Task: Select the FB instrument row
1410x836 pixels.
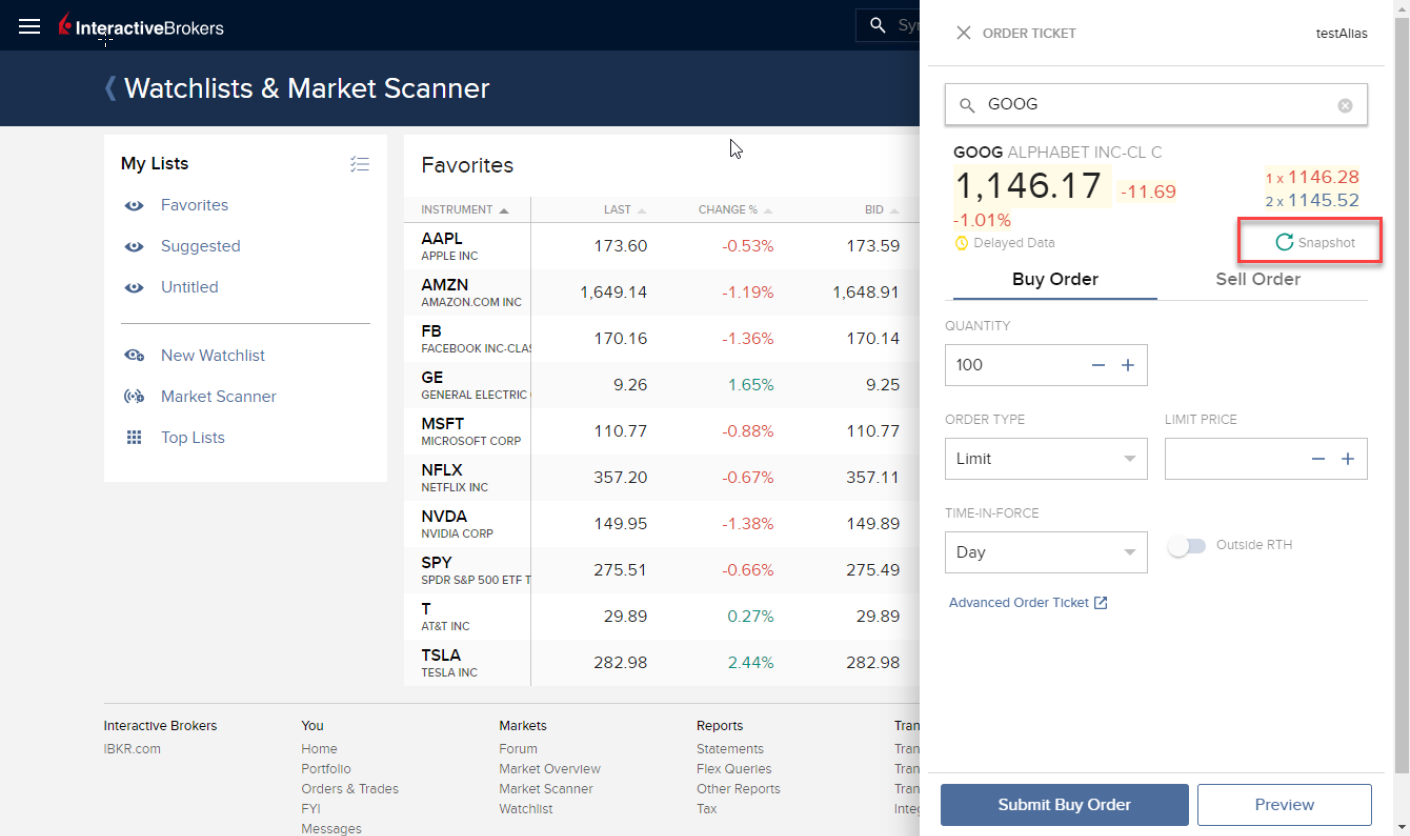Action: [660, 339]
